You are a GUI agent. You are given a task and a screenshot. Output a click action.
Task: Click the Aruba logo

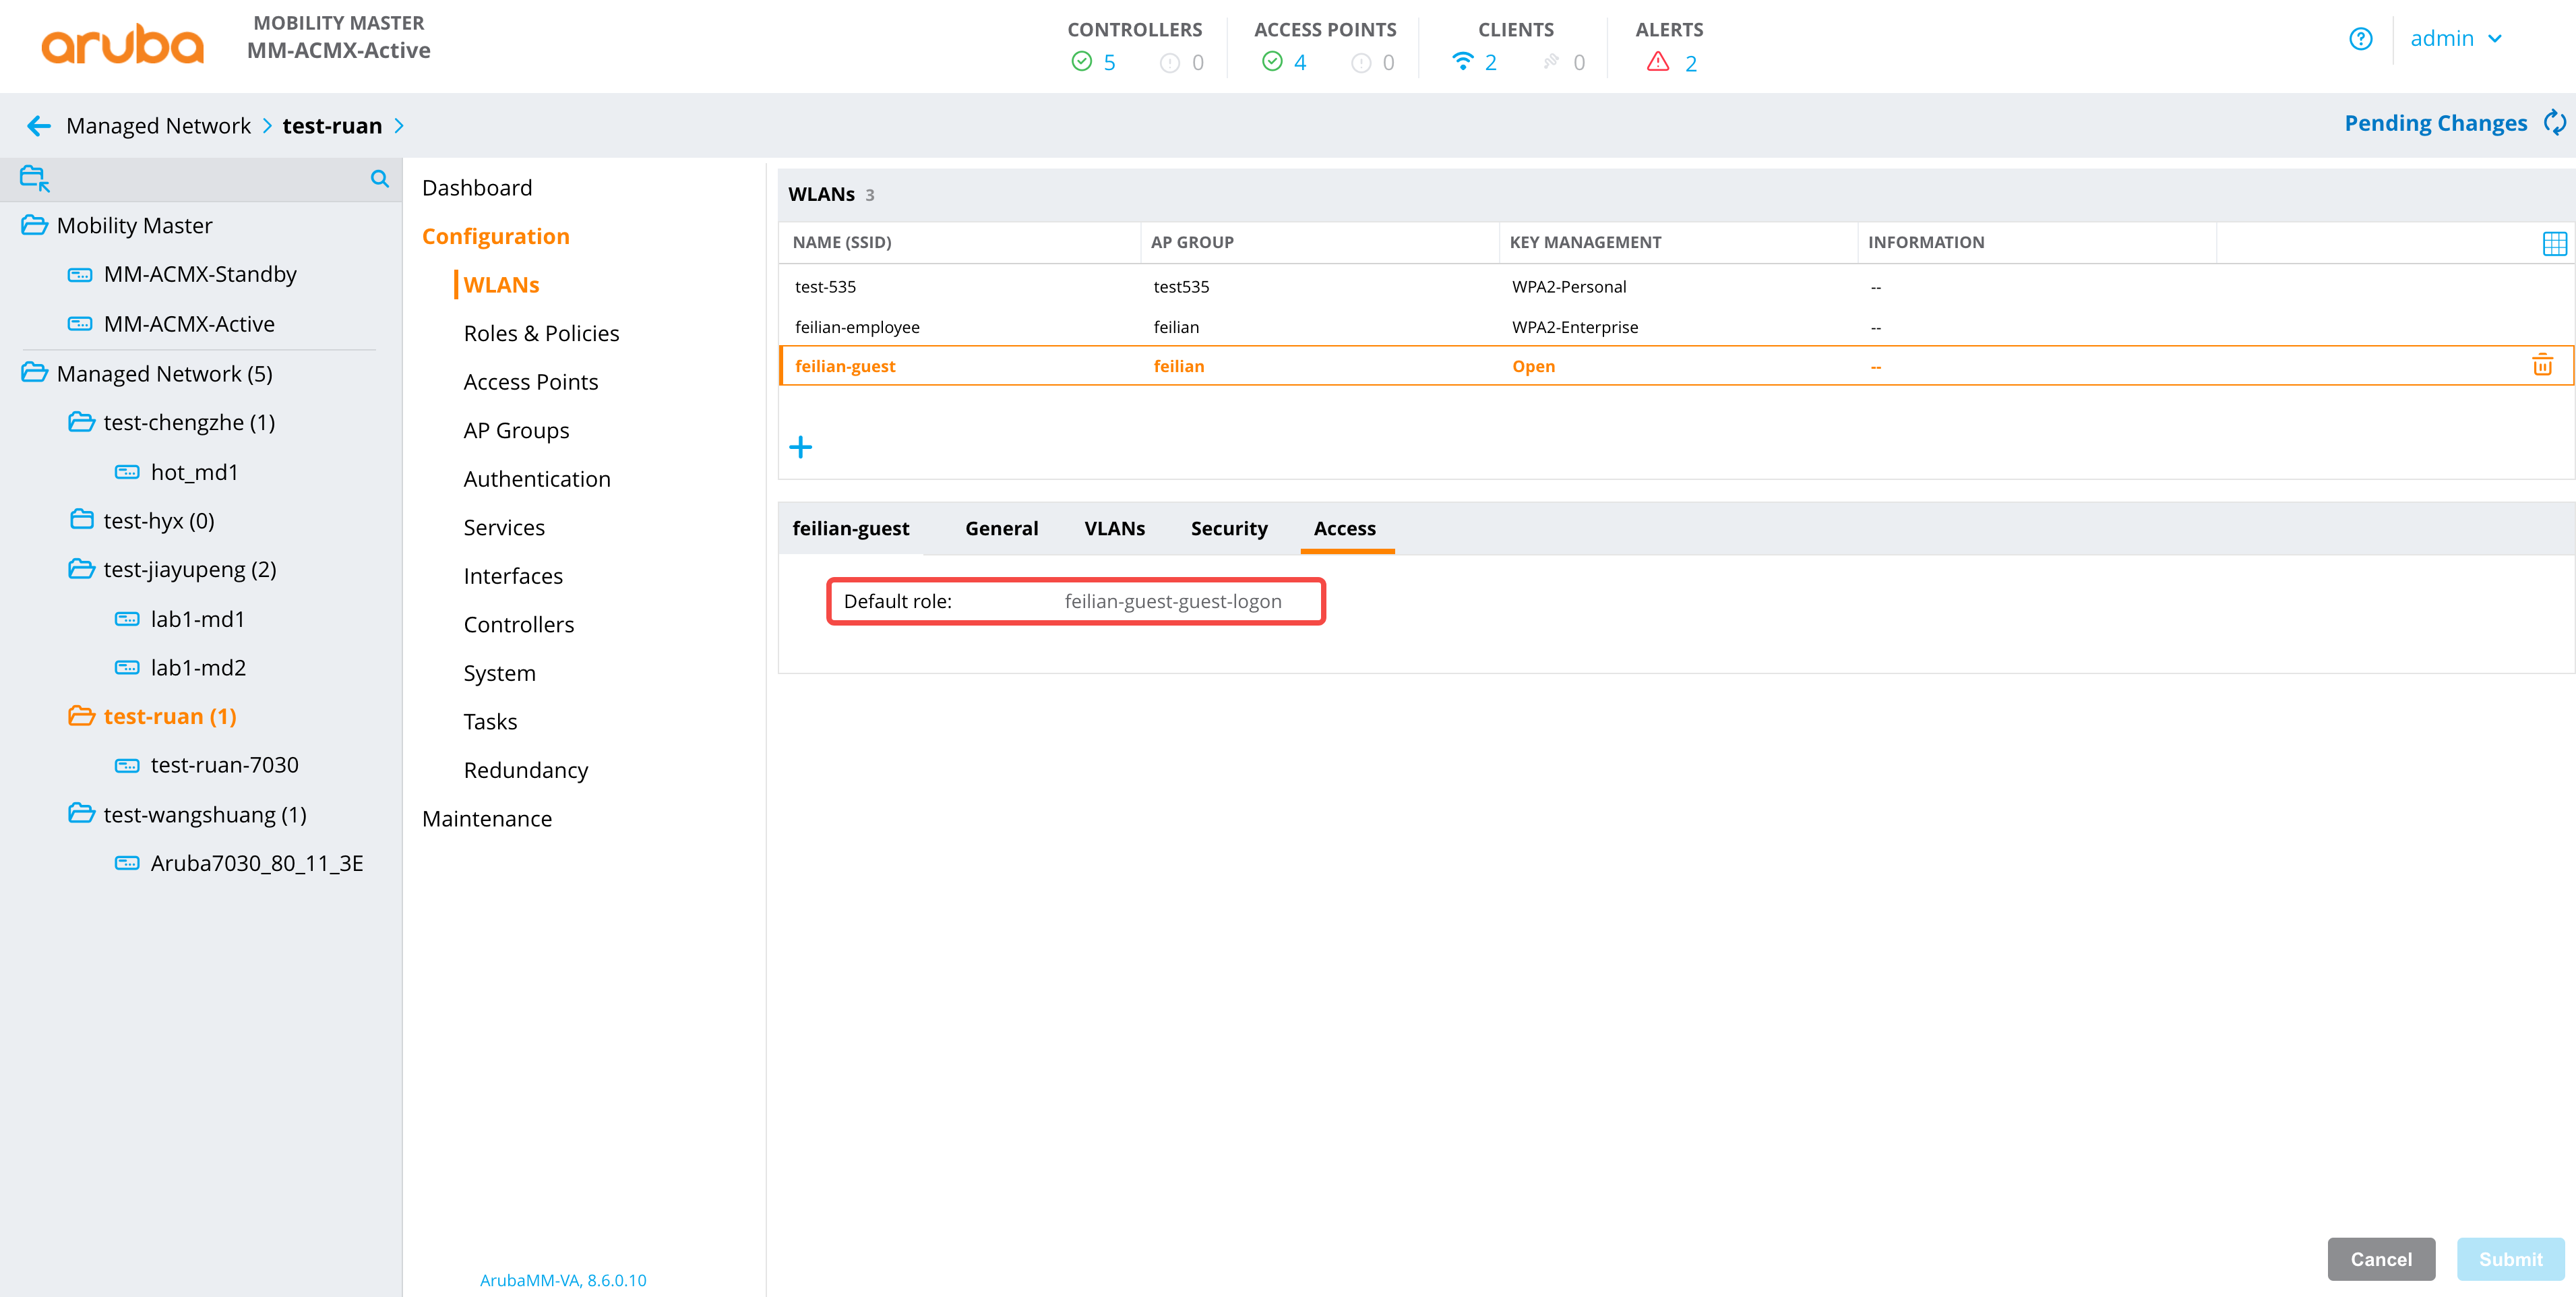click(x=122, y=44)
